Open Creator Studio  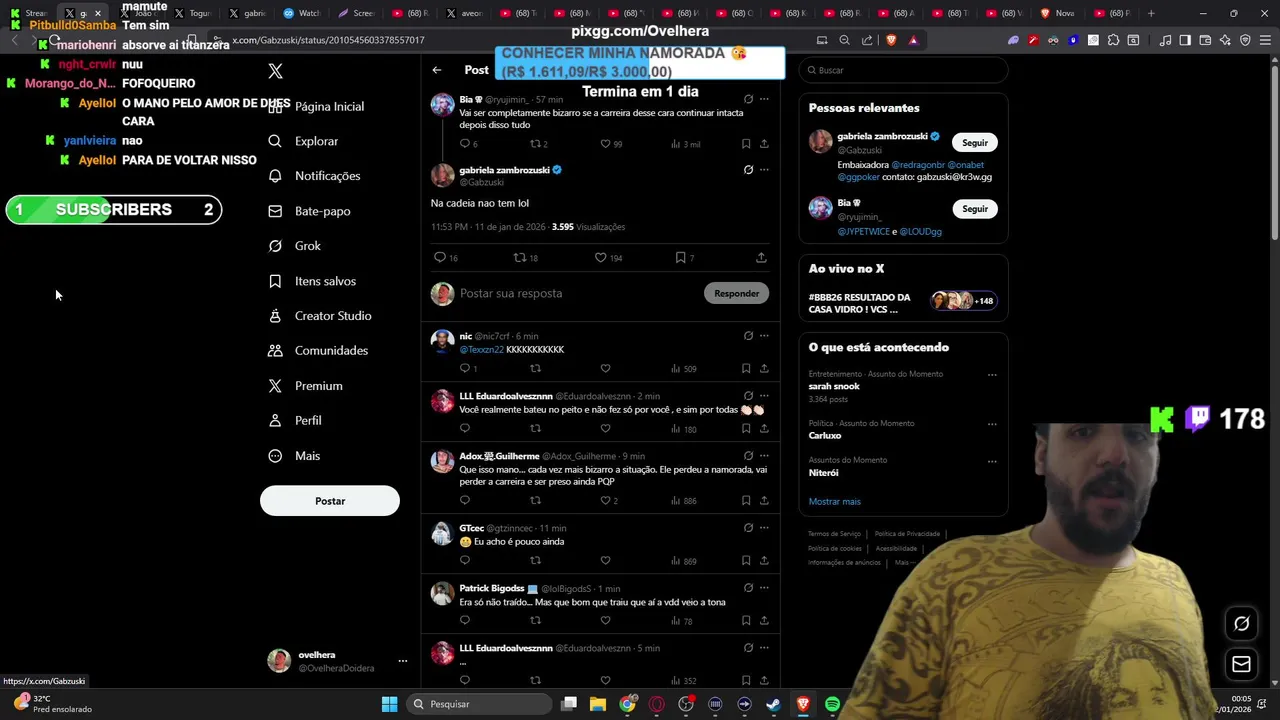pyautogui.click(x=320, y=316)
